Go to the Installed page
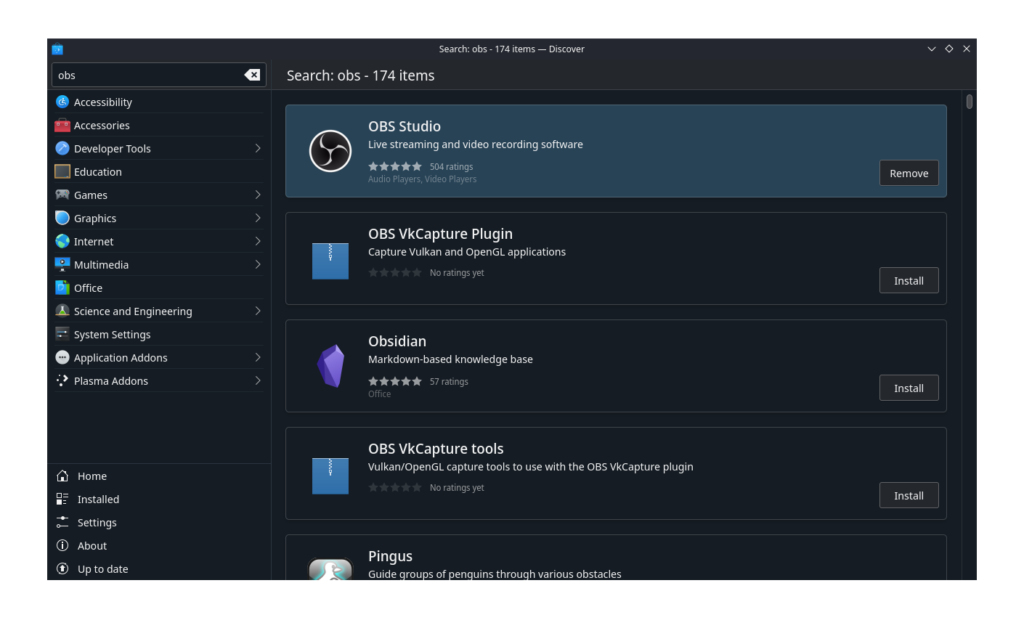 pyautogui.click(x=98, y=500)
